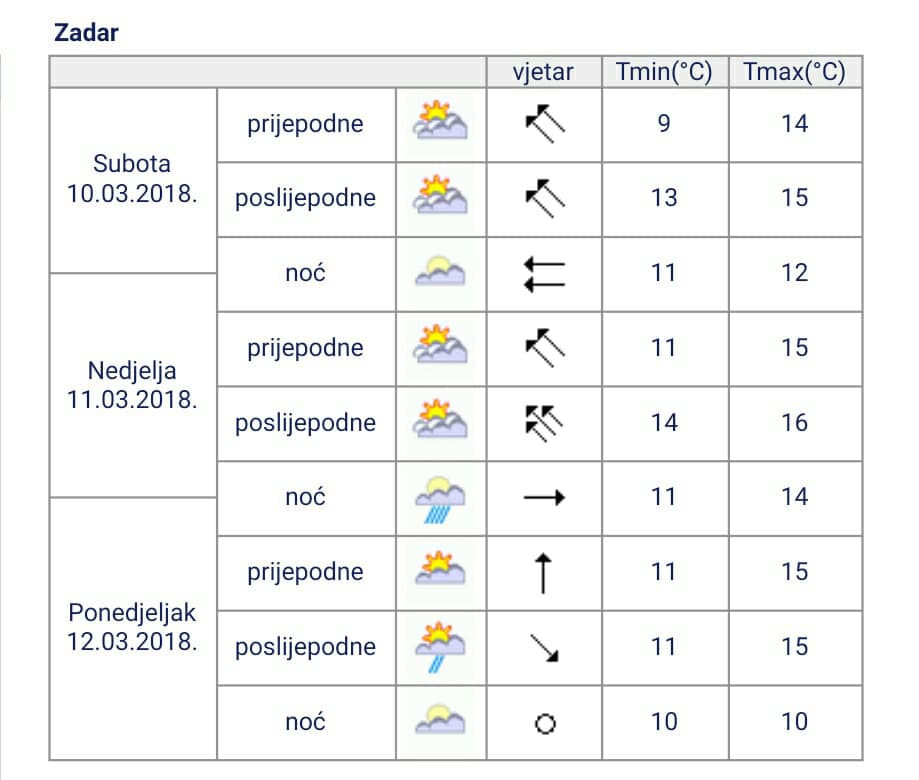
Task: Click the Zadar city heading
Action: (x=86, y=32)
